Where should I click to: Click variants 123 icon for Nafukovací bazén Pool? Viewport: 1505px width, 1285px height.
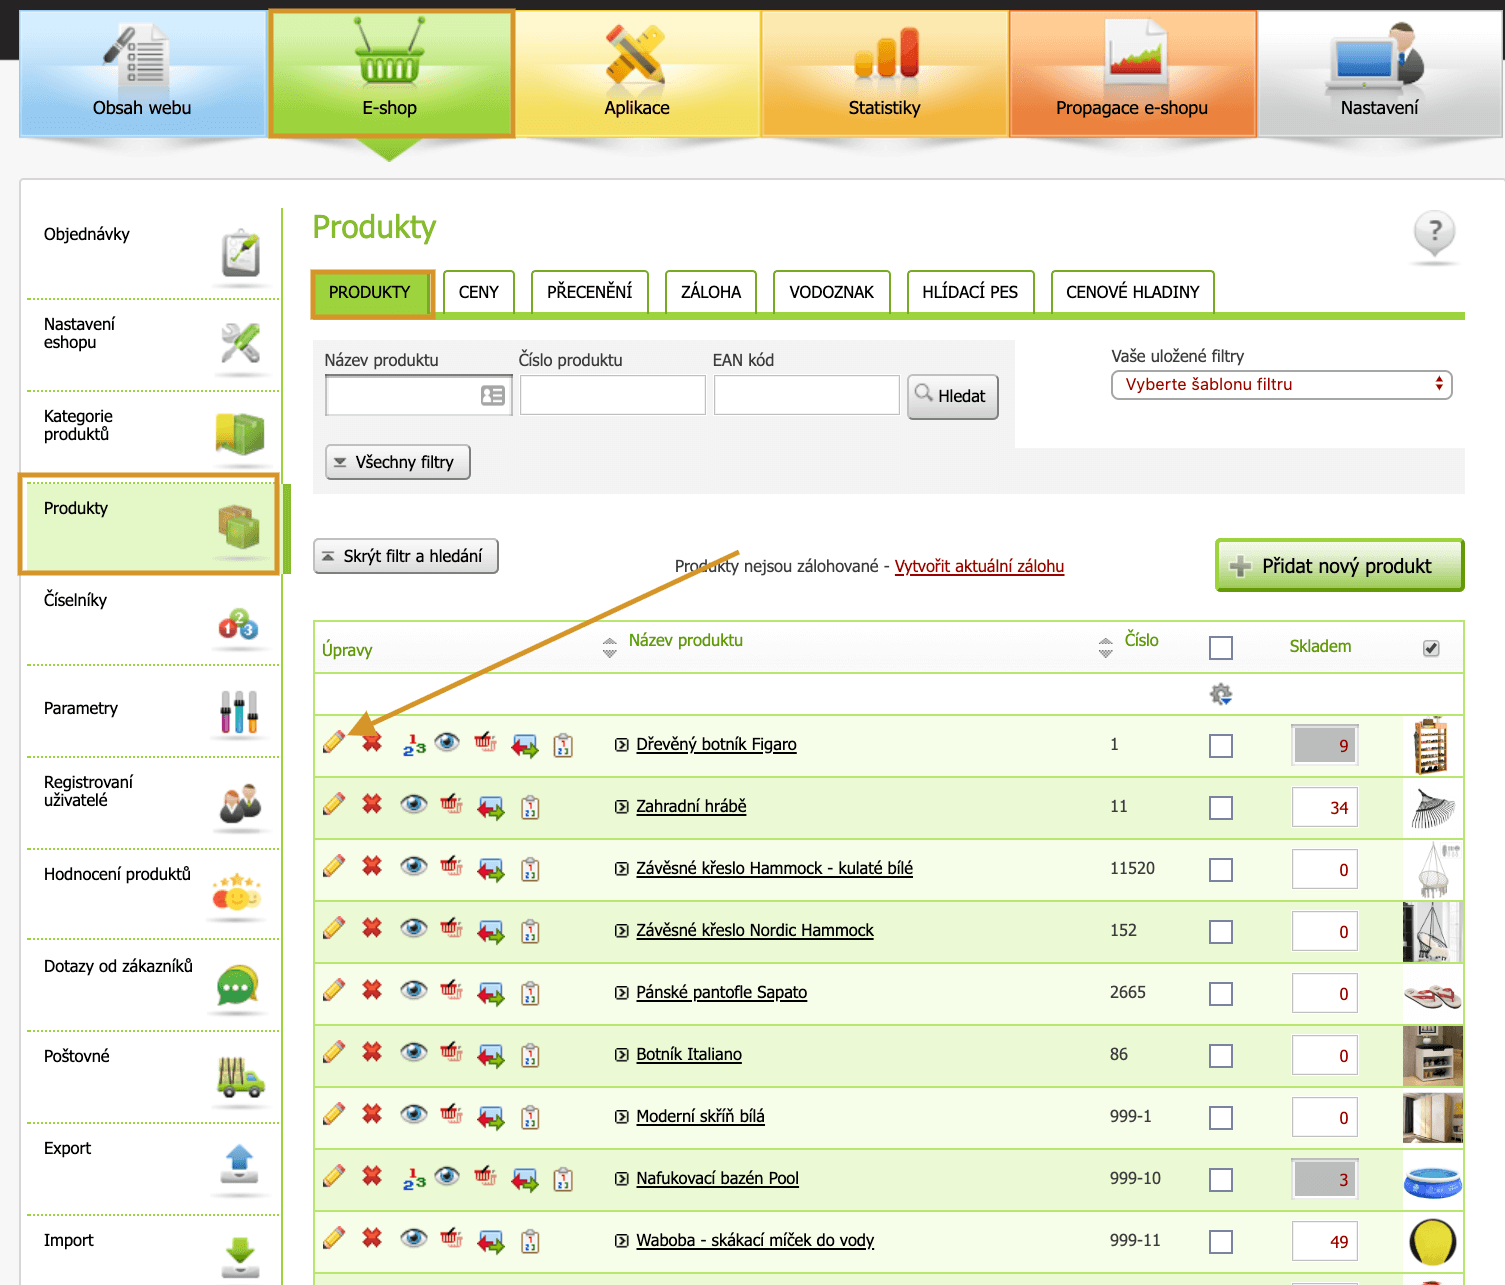tap(414, 1179)
